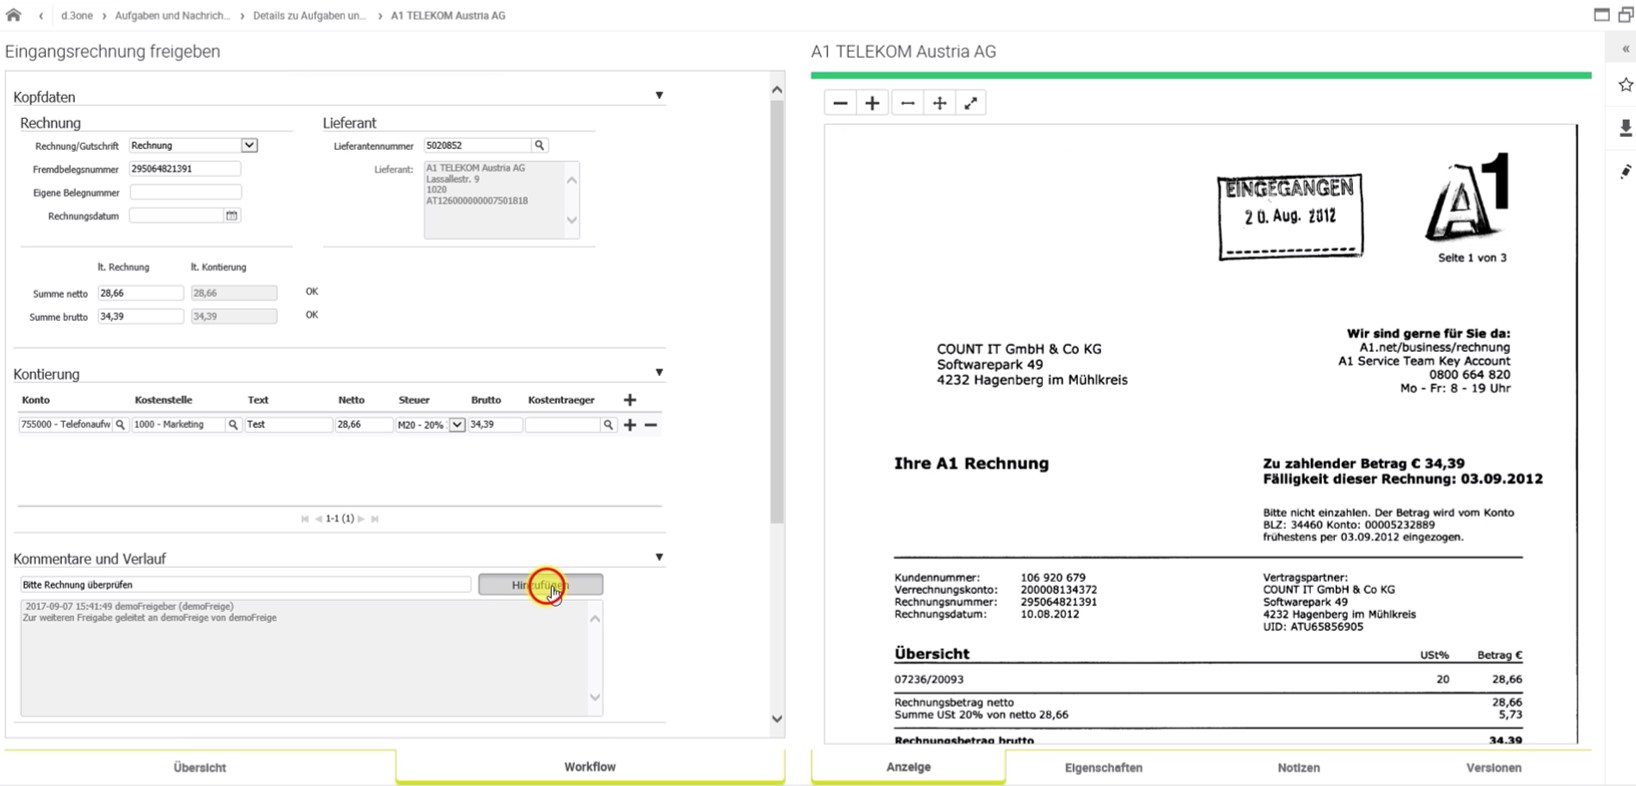Collapse the Kontierung section
The width and height of the screenshot is (1636, 786).
(x=659, y=373)
